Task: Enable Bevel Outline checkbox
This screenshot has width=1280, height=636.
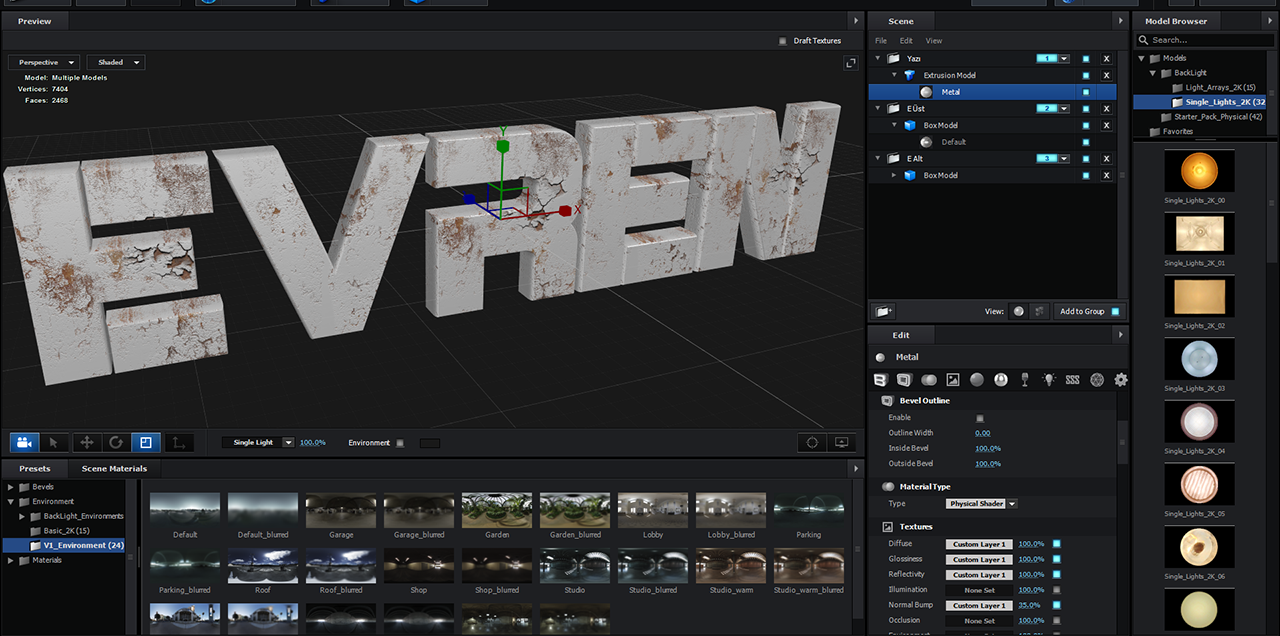Action: tap(980, 418)
